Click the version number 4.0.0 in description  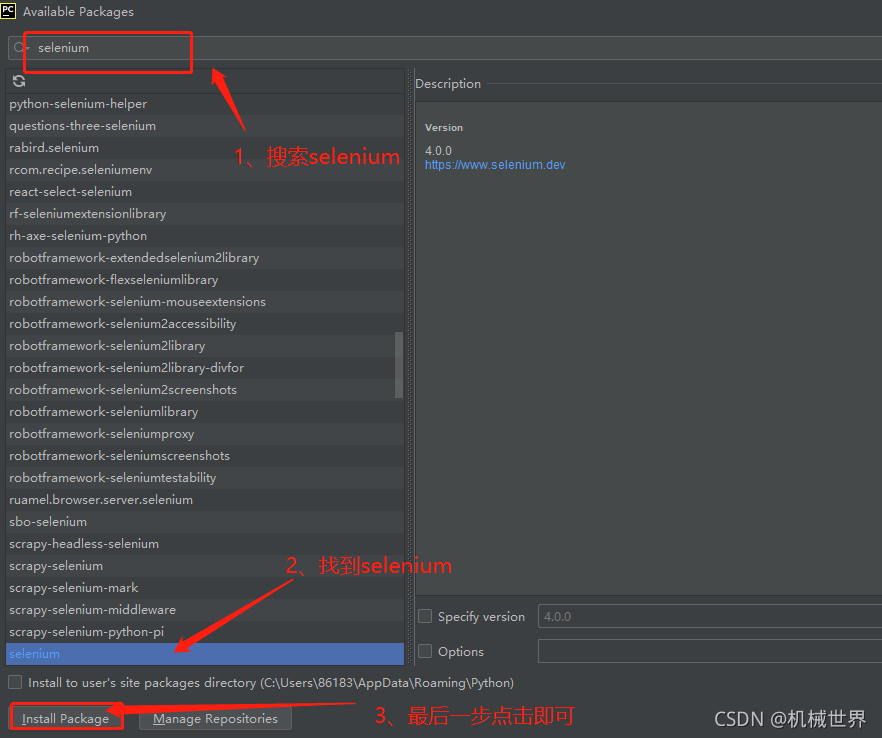click(x=438, y=151)
